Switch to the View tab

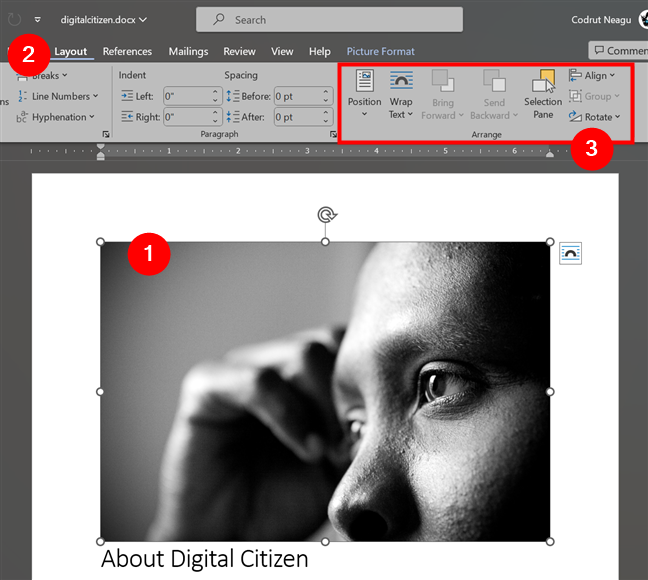point(282,51)
